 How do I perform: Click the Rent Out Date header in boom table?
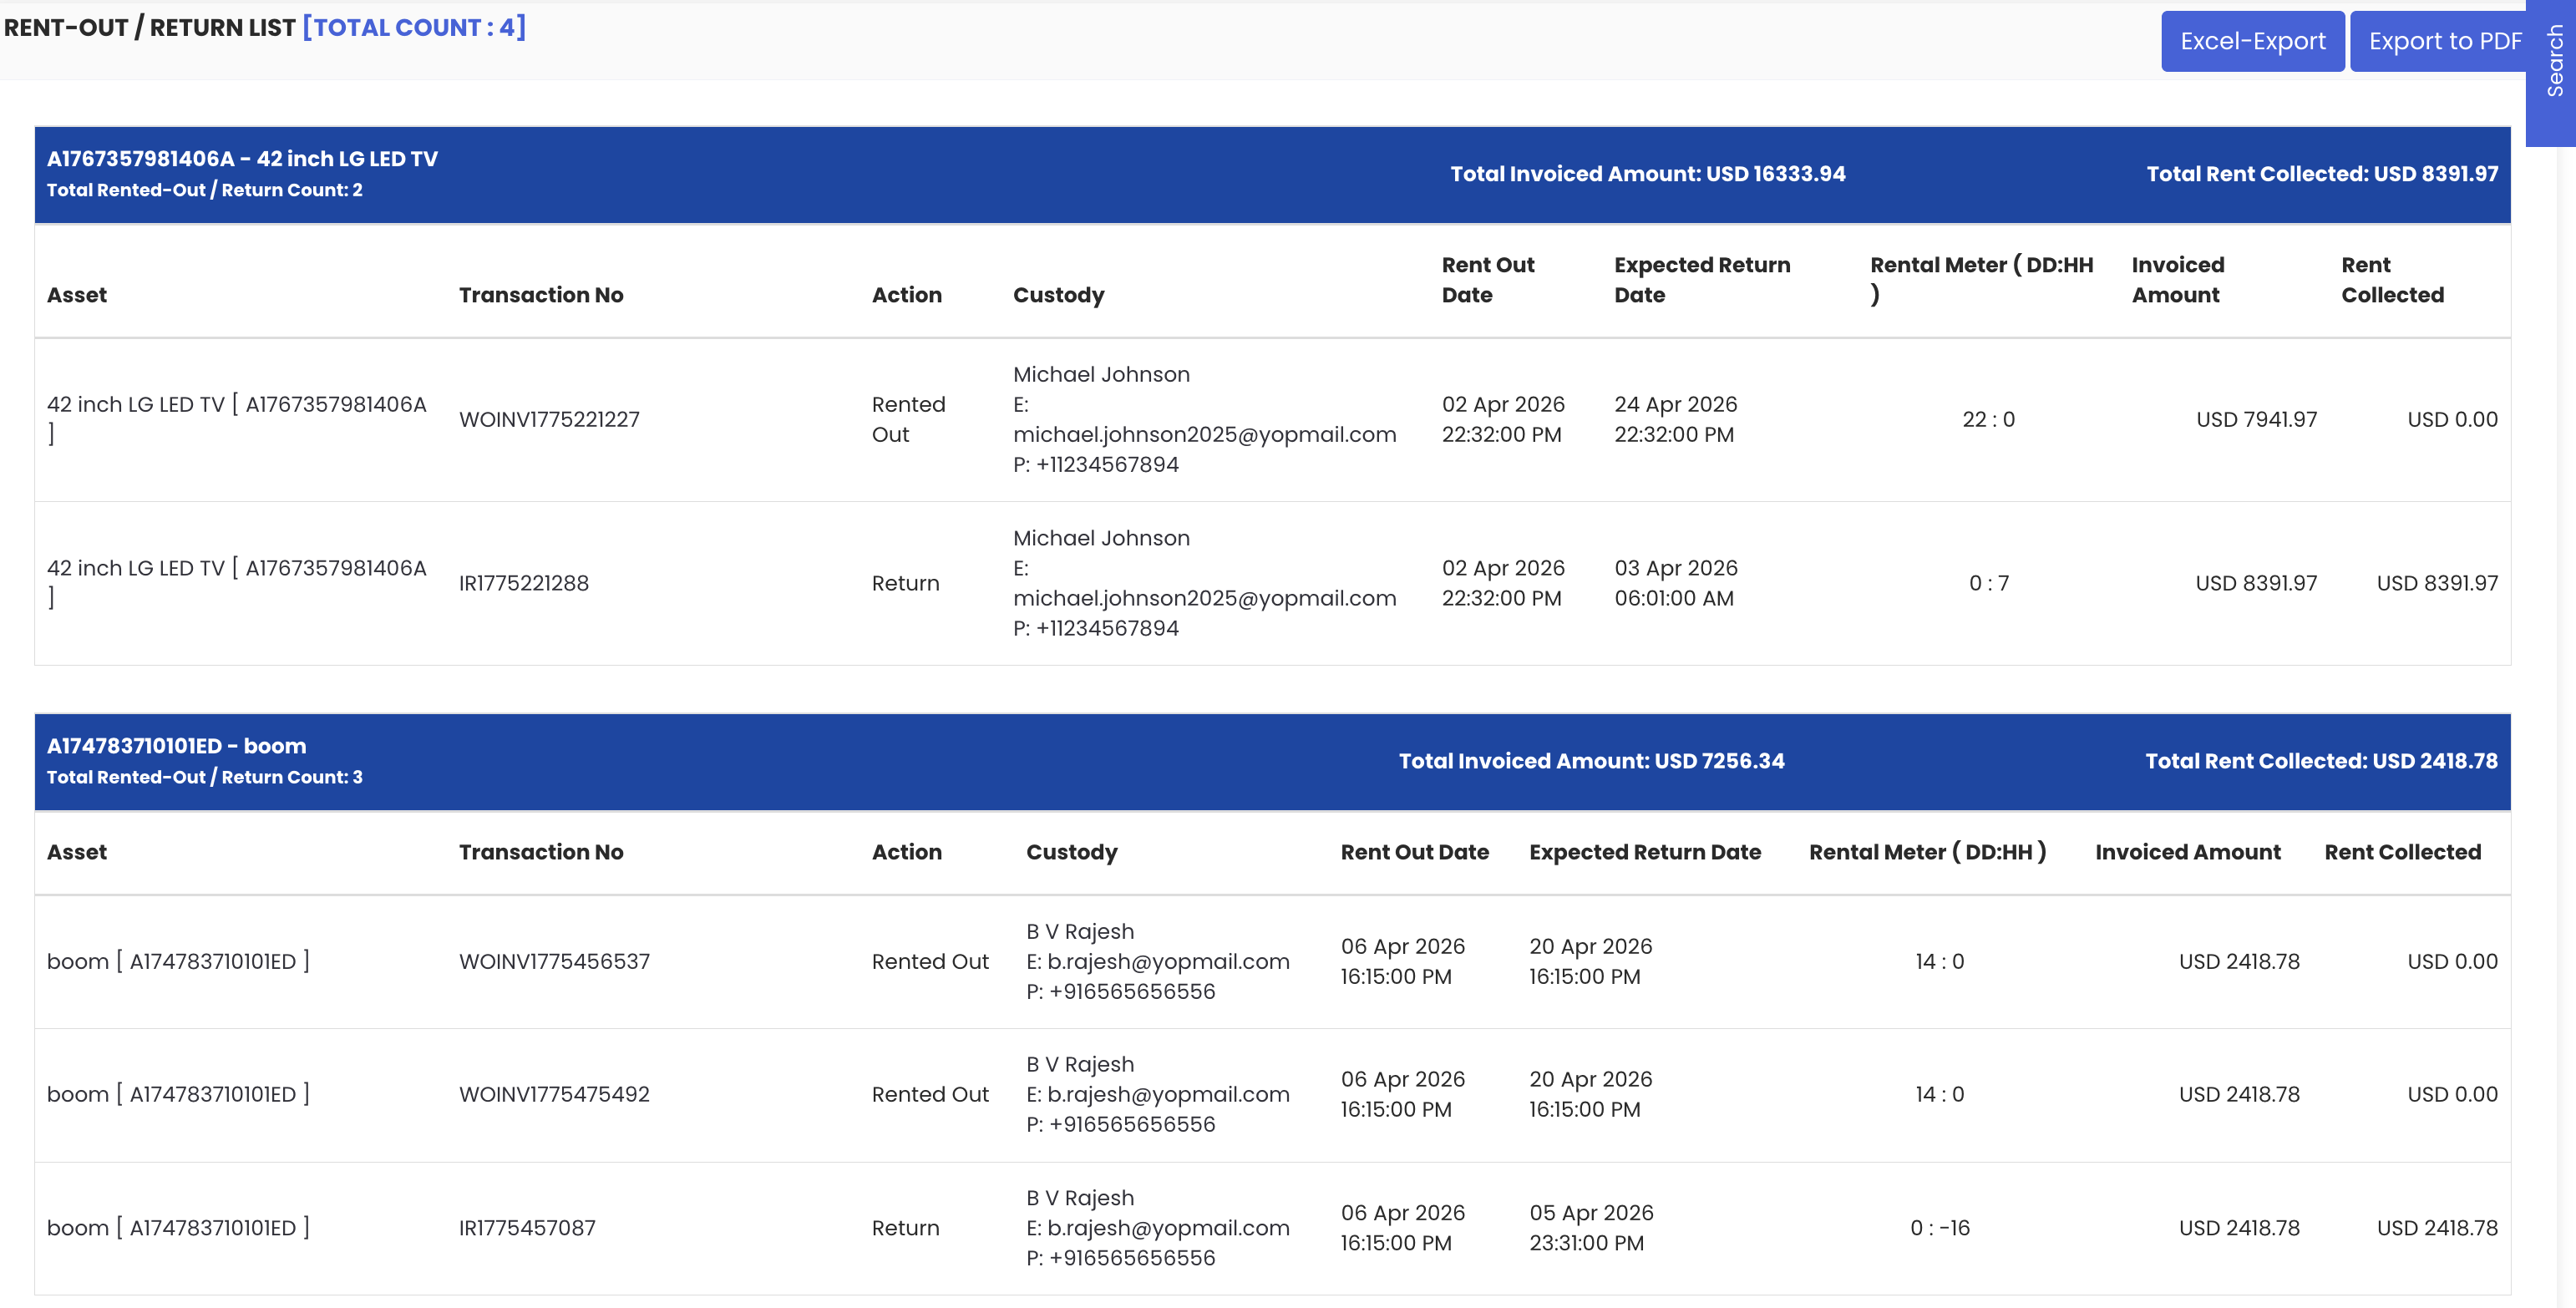tap(1414, 852)
